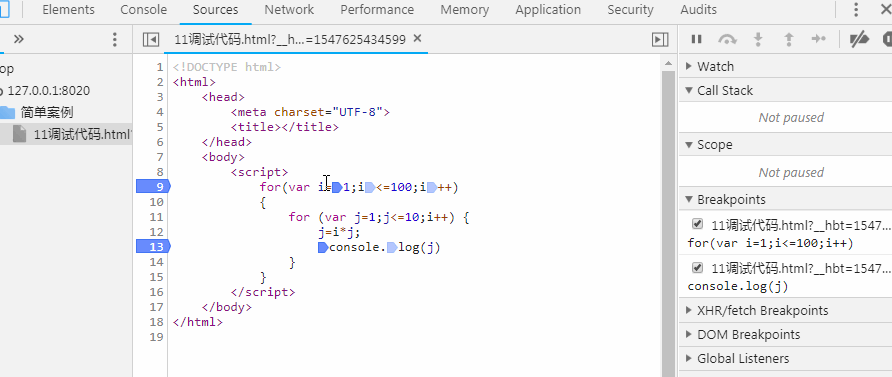Uncheck the console.log(j) breakpoint checkbox
The image size is (892, 377).
[x=697, y=267]
